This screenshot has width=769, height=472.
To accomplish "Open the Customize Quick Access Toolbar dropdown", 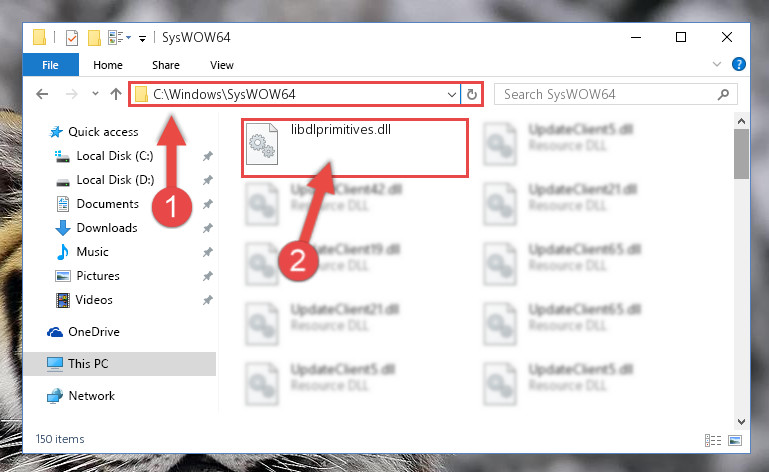I will tap(142, 38).
